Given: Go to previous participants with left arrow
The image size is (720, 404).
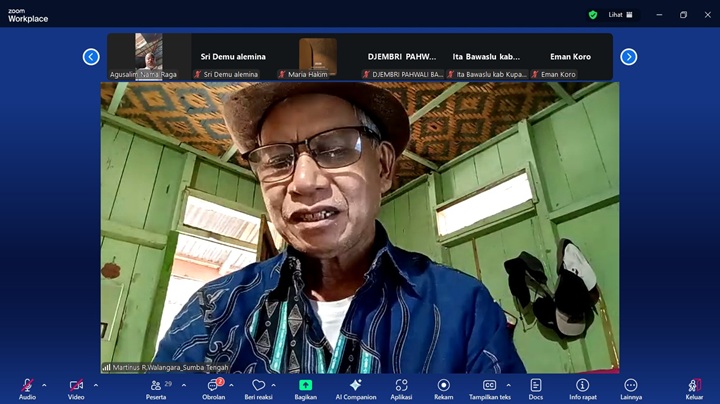Looking at the screenshot, I should 91,57.
